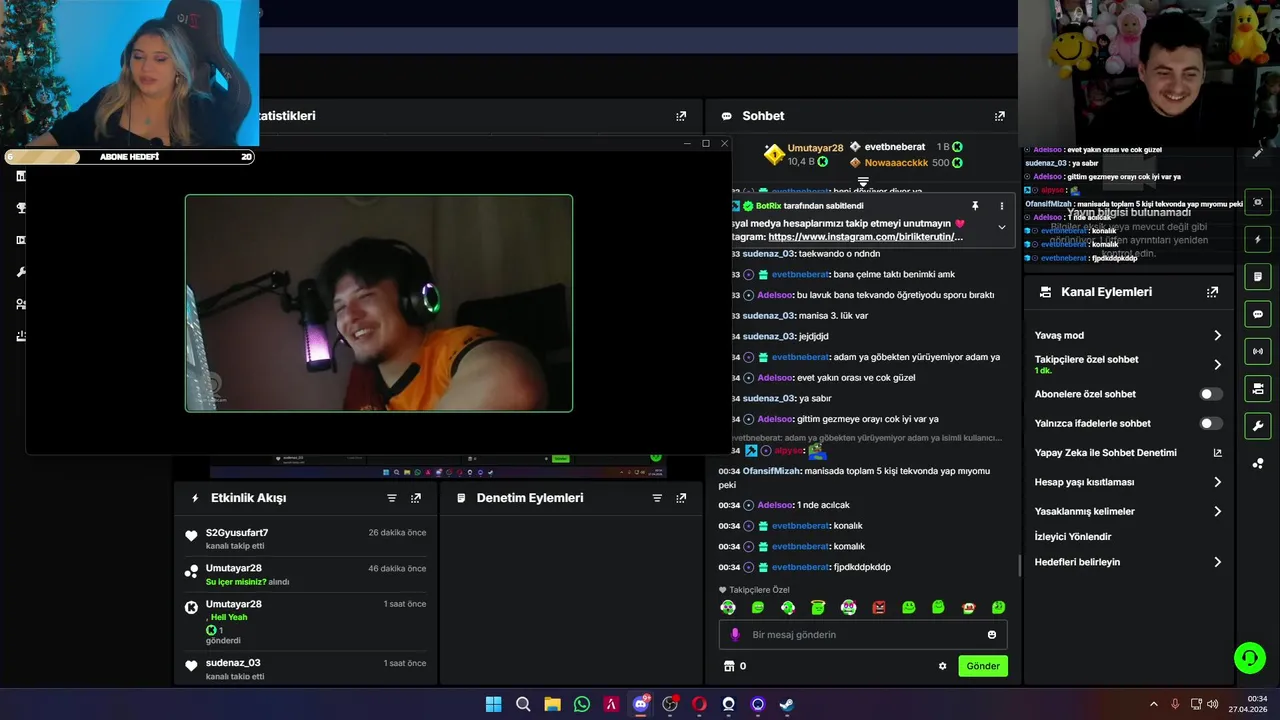Pop out the Denetim Eylemleri panel

click(x=681, y=498)
